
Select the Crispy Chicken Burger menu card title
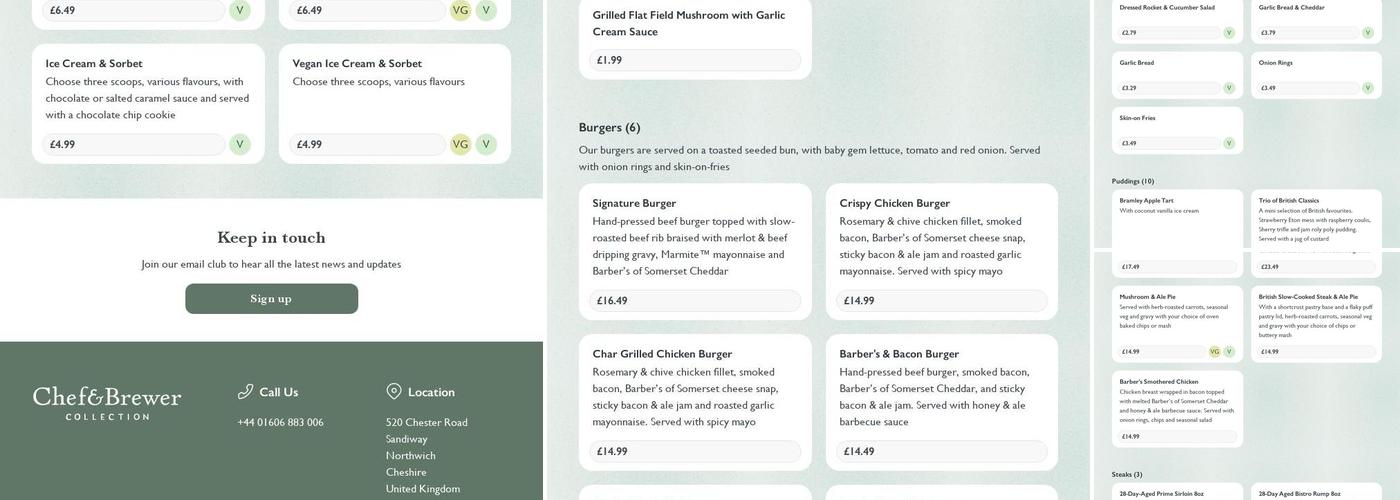click(x=895, y=203)
